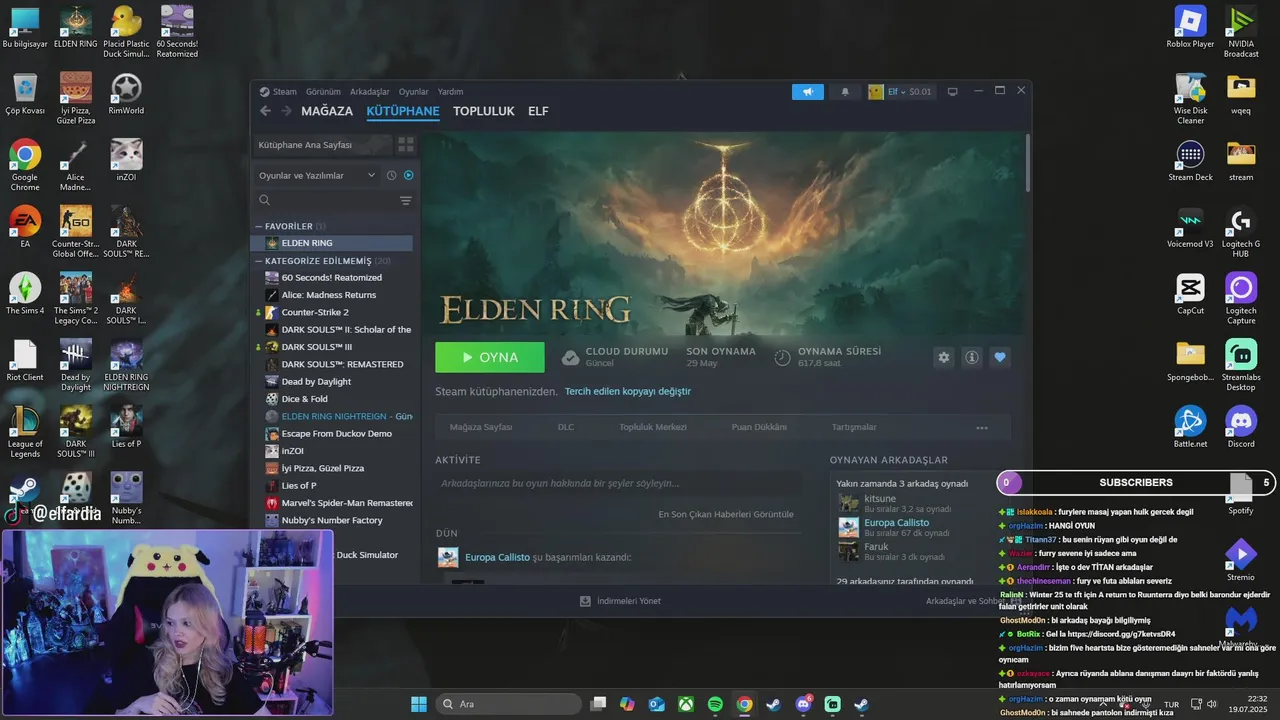The width and height of the screenshot is (1280, 720).
Task: Open Voicemod V3 desktop shortcut
Action: pos(1190,228)
